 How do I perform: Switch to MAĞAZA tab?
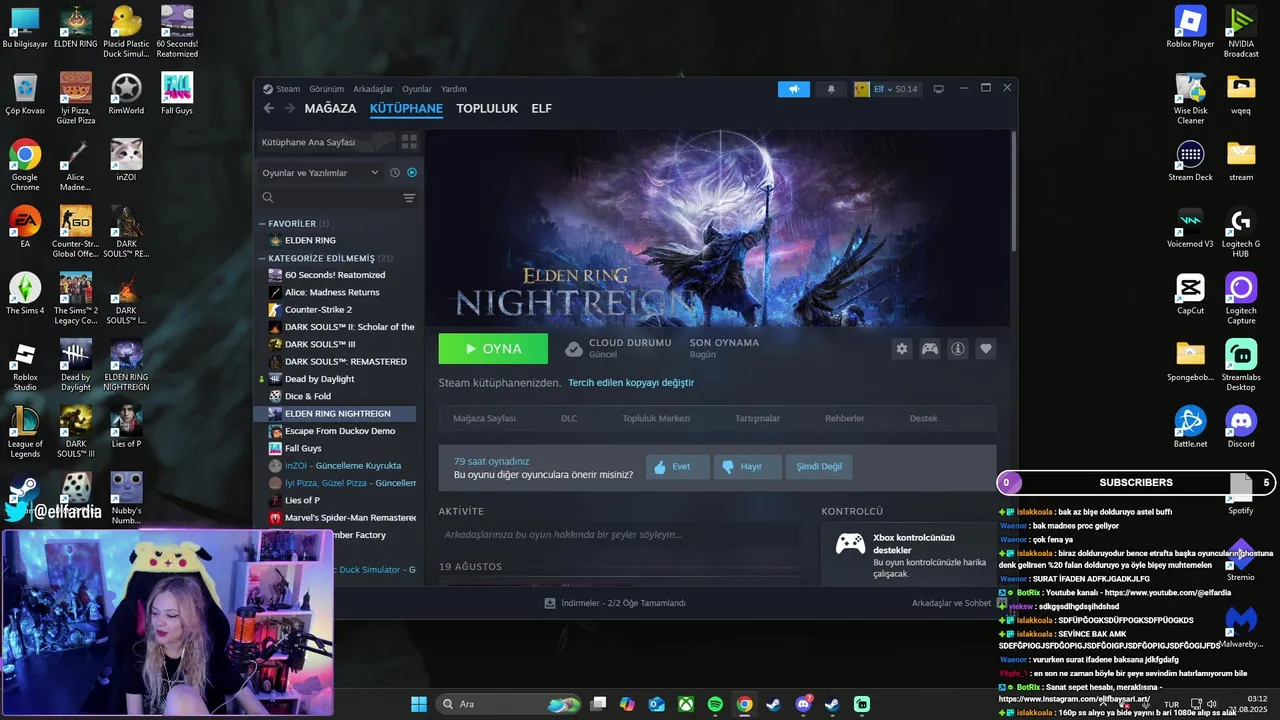coord(330,108)
